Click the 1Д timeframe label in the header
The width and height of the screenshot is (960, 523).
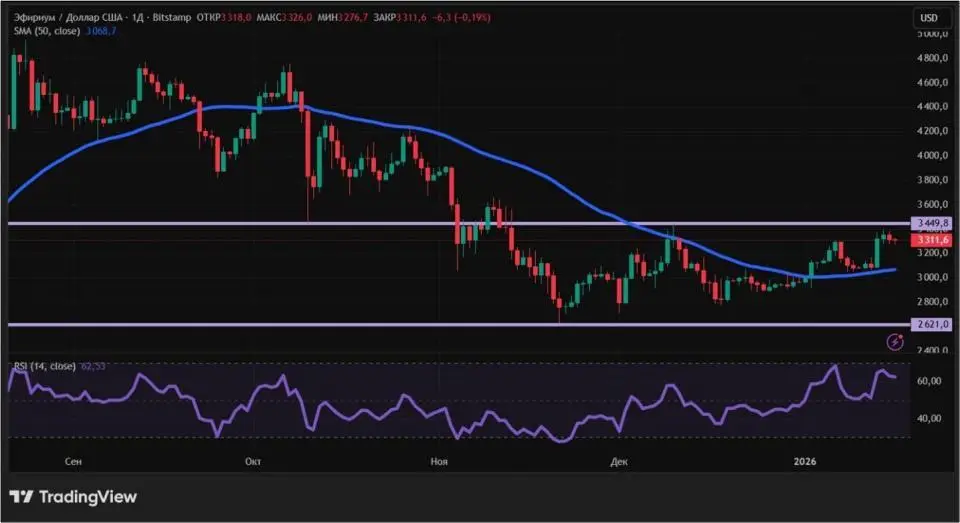(138, 18)
